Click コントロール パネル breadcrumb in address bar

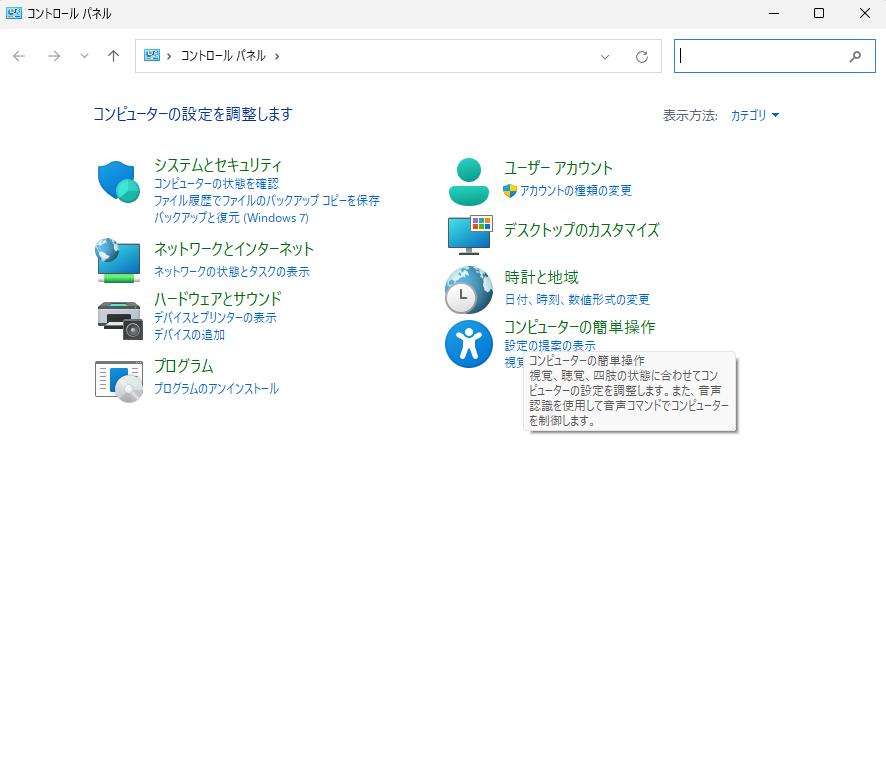click(x=222, y=57)
